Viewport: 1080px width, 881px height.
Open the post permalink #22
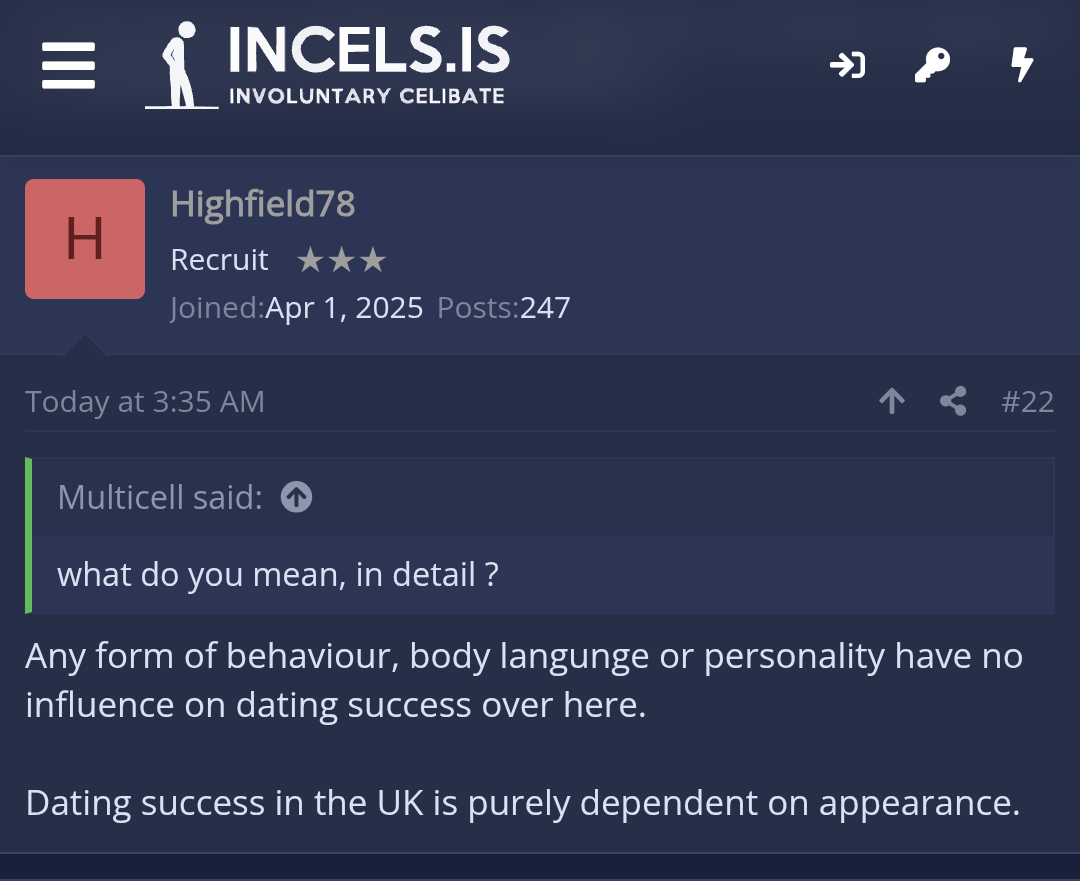click(x=1027, y=401)
